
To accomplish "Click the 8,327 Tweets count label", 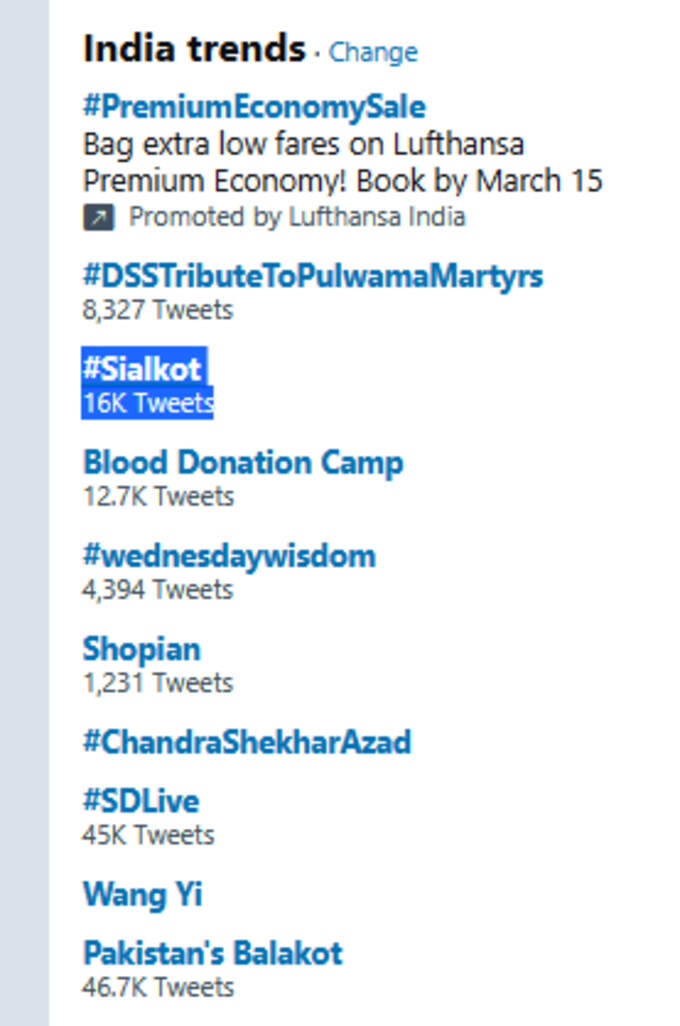I will coord(158,310).
